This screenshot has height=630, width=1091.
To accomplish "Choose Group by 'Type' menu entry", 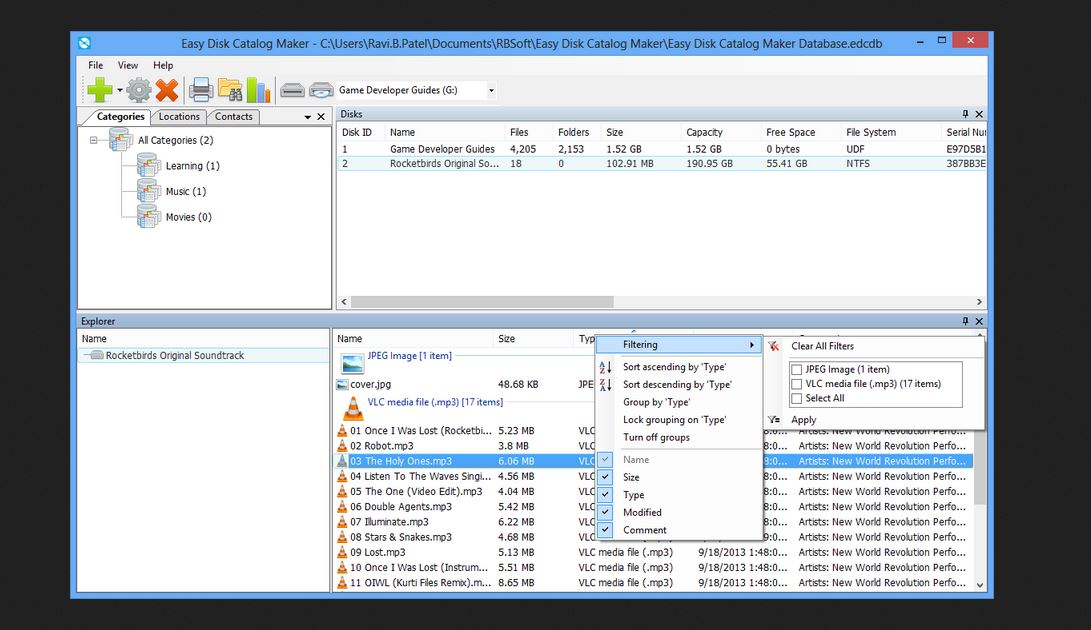I will tap(656, 402).
